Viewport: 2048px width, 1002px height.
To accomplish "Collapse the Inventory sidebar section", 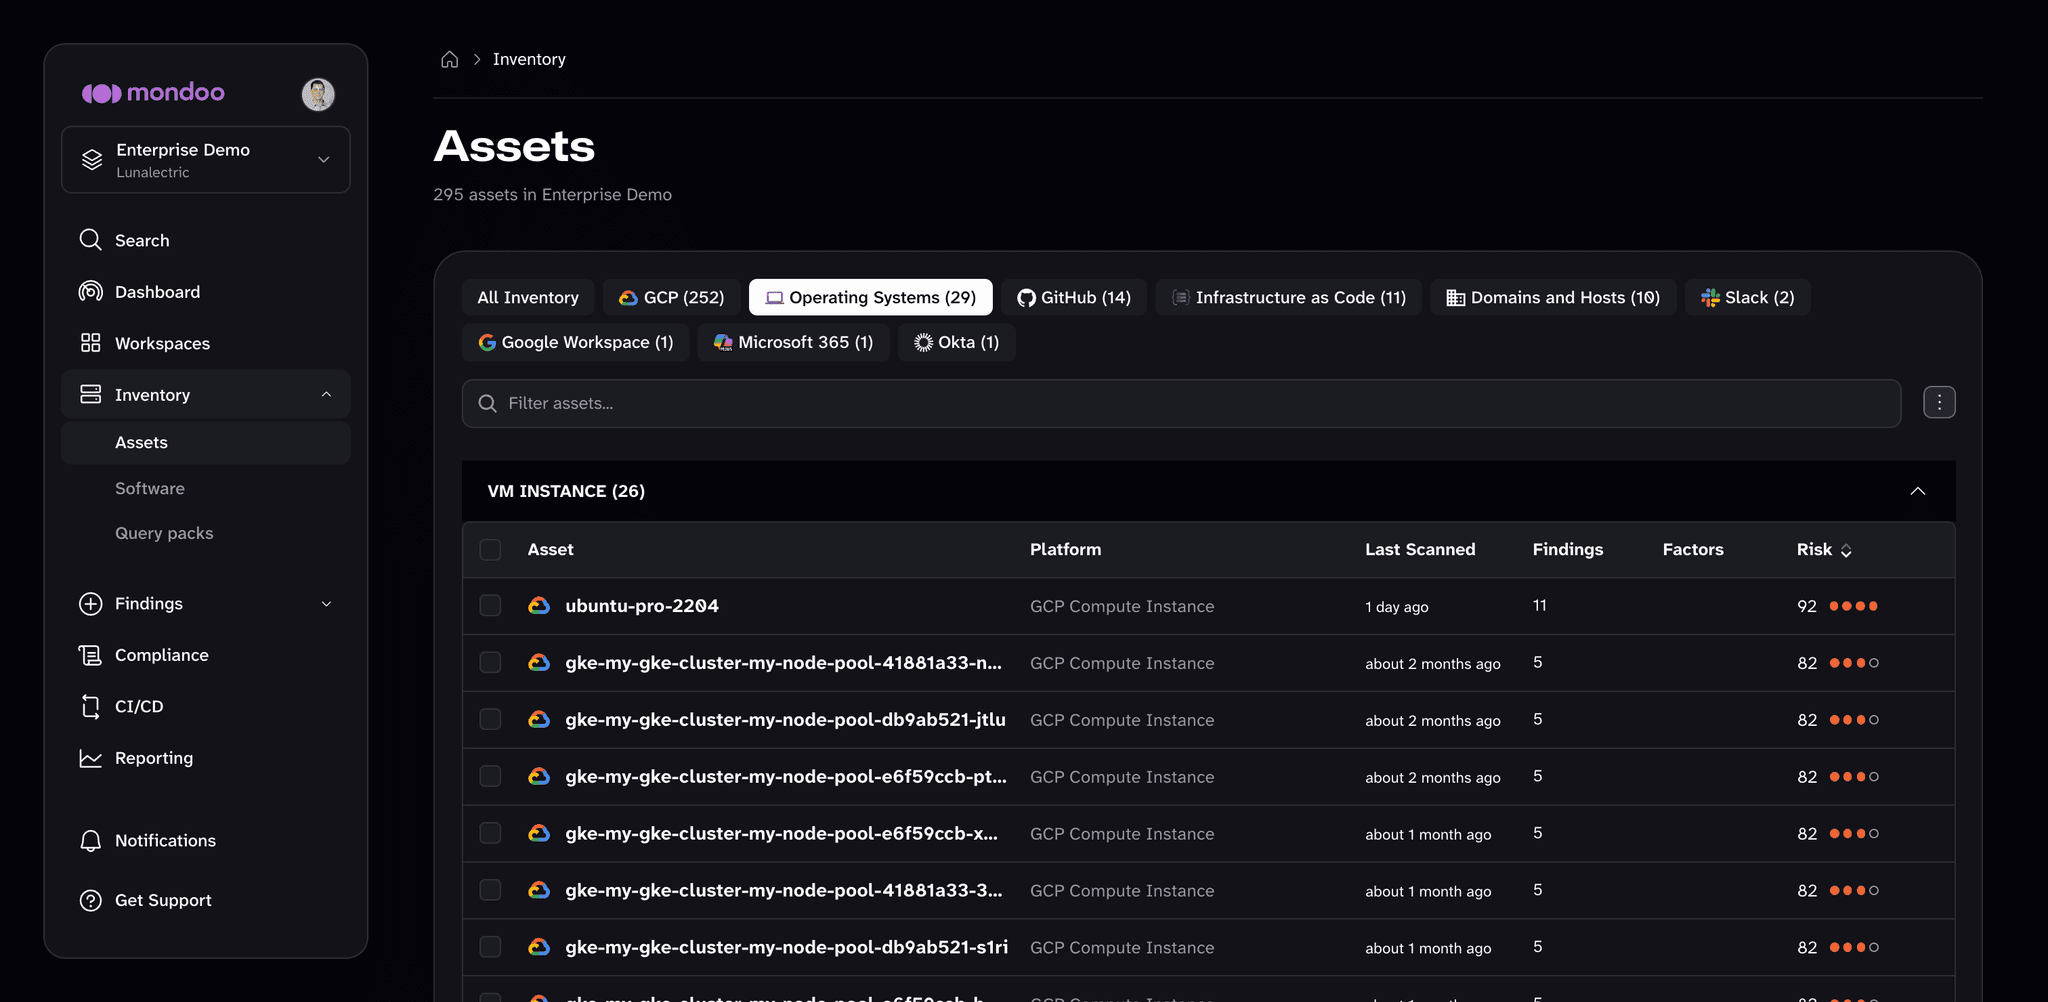I will [326, 395].
